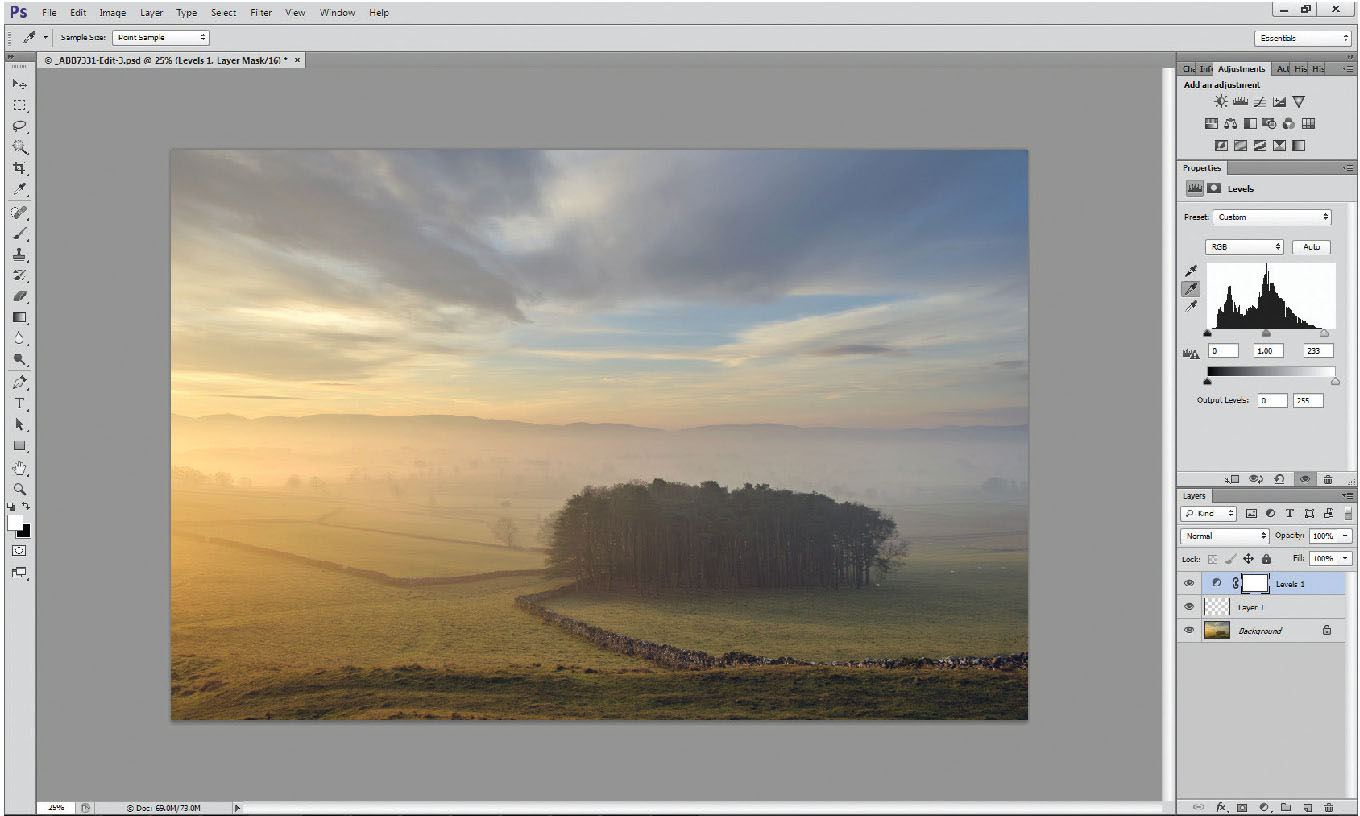Viewport: 1360px width, 816px height.
Task: Toggle lock position in Layers panel
Action: coord(1248,559)
